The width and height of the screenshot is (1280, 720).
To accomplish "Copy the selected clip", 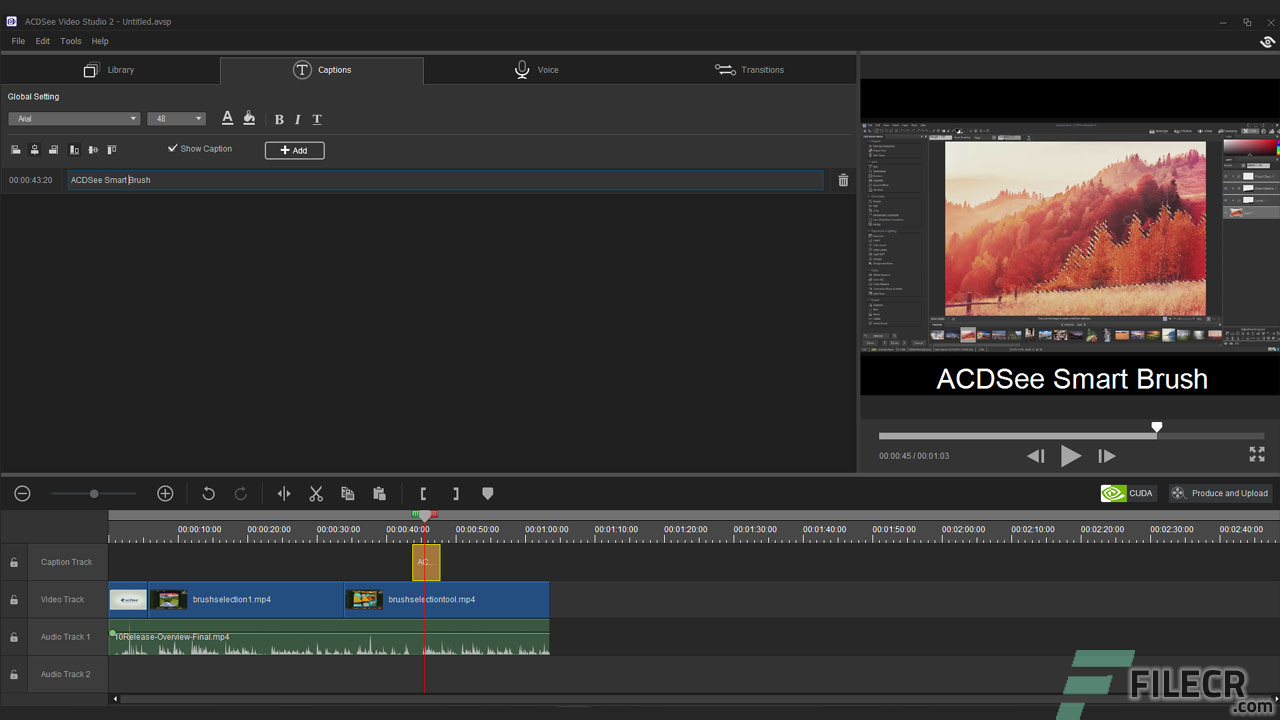I will pos(348,493).
